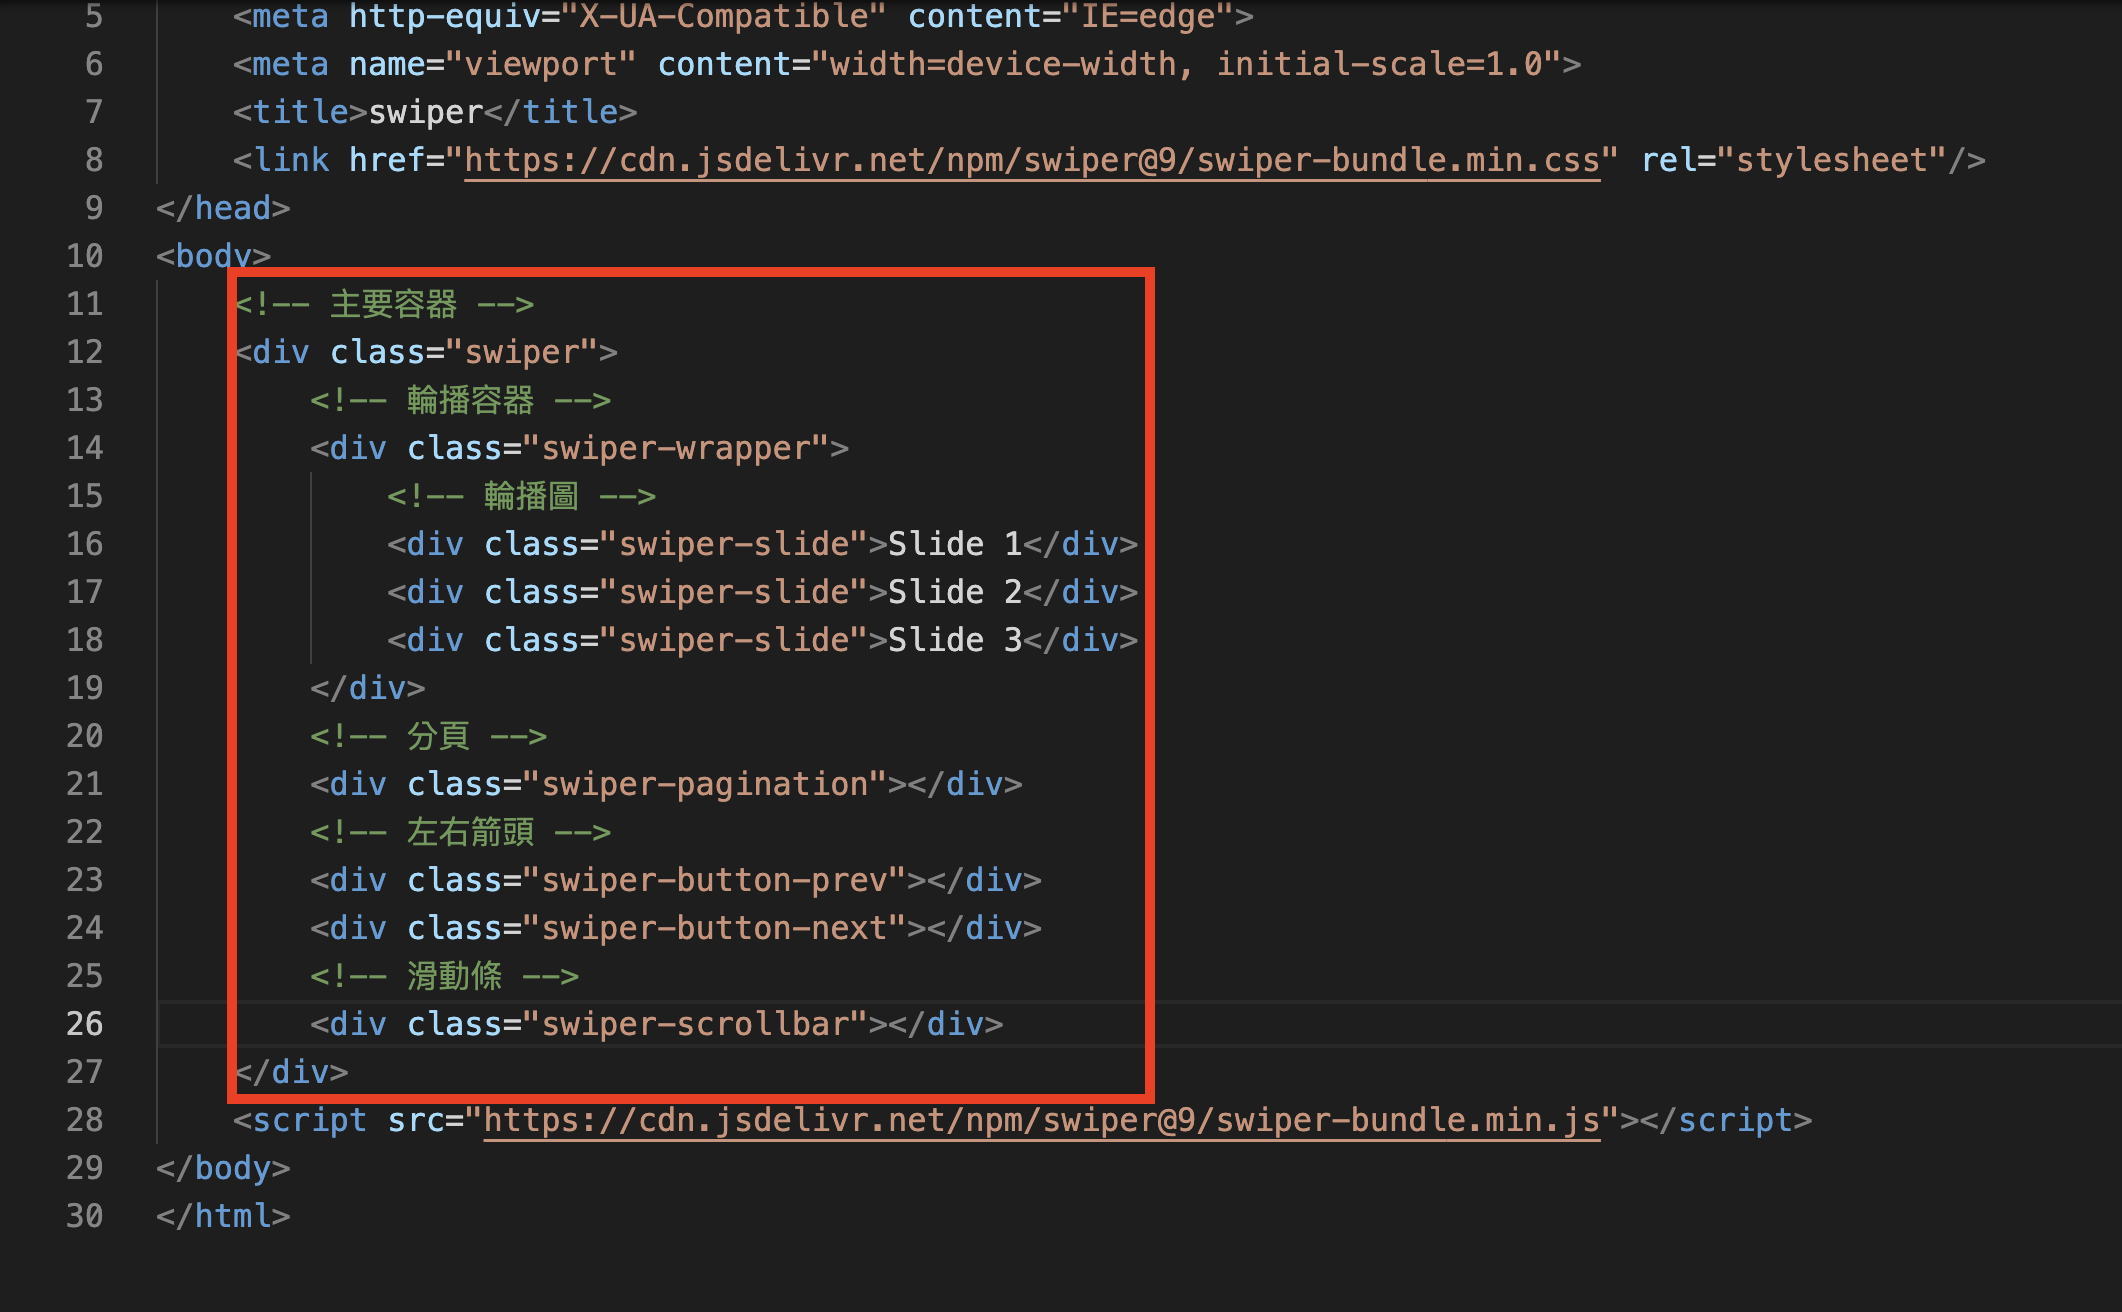The width and height of the screenshot is (2122, 1312).
Task: Click the "swiper" class value on line 12
Action: (x=521, y=352)
